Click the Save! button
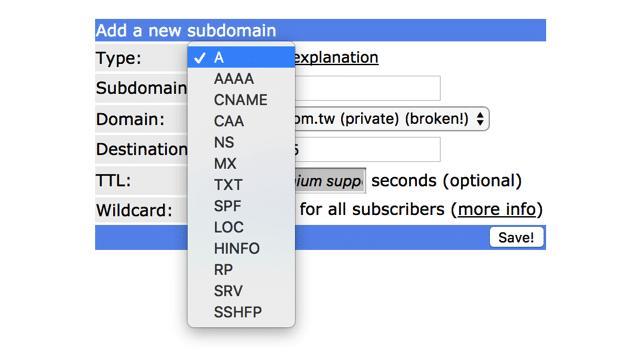 coord(516,238)
